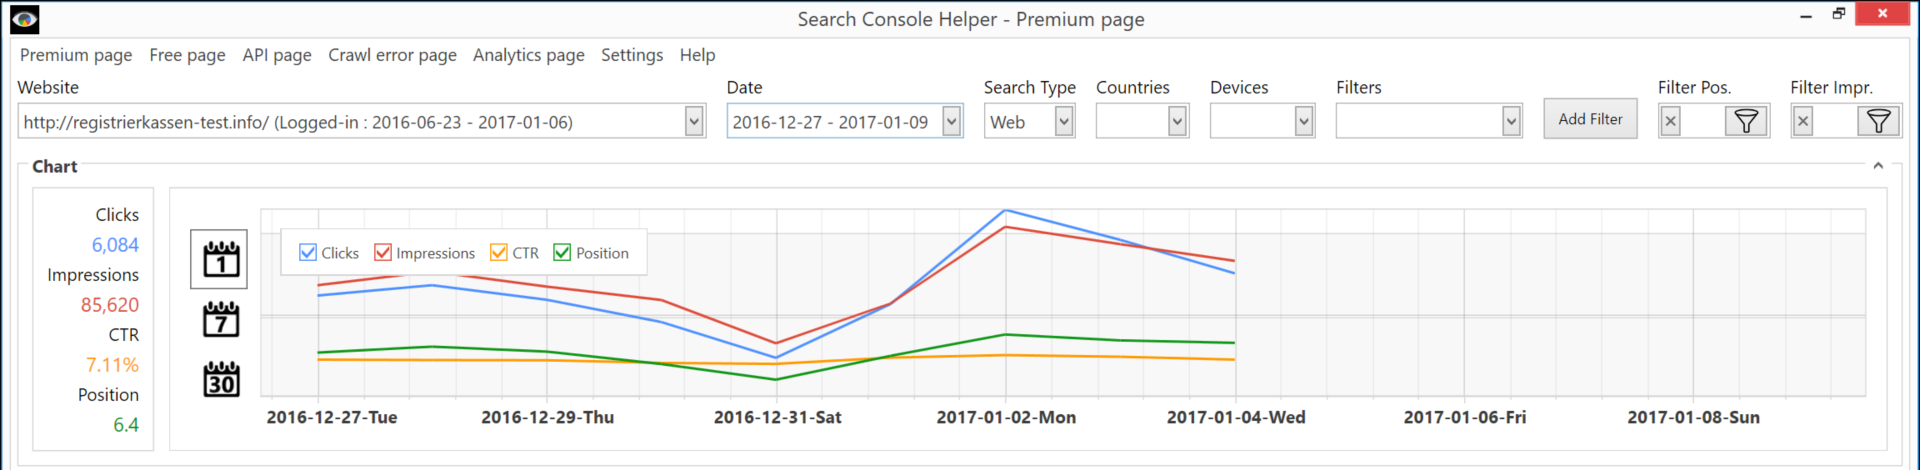Open the Website dropdown list
Image resolution: width=1920 pixels, height=470 pixels.
click(x=694, y=122)
